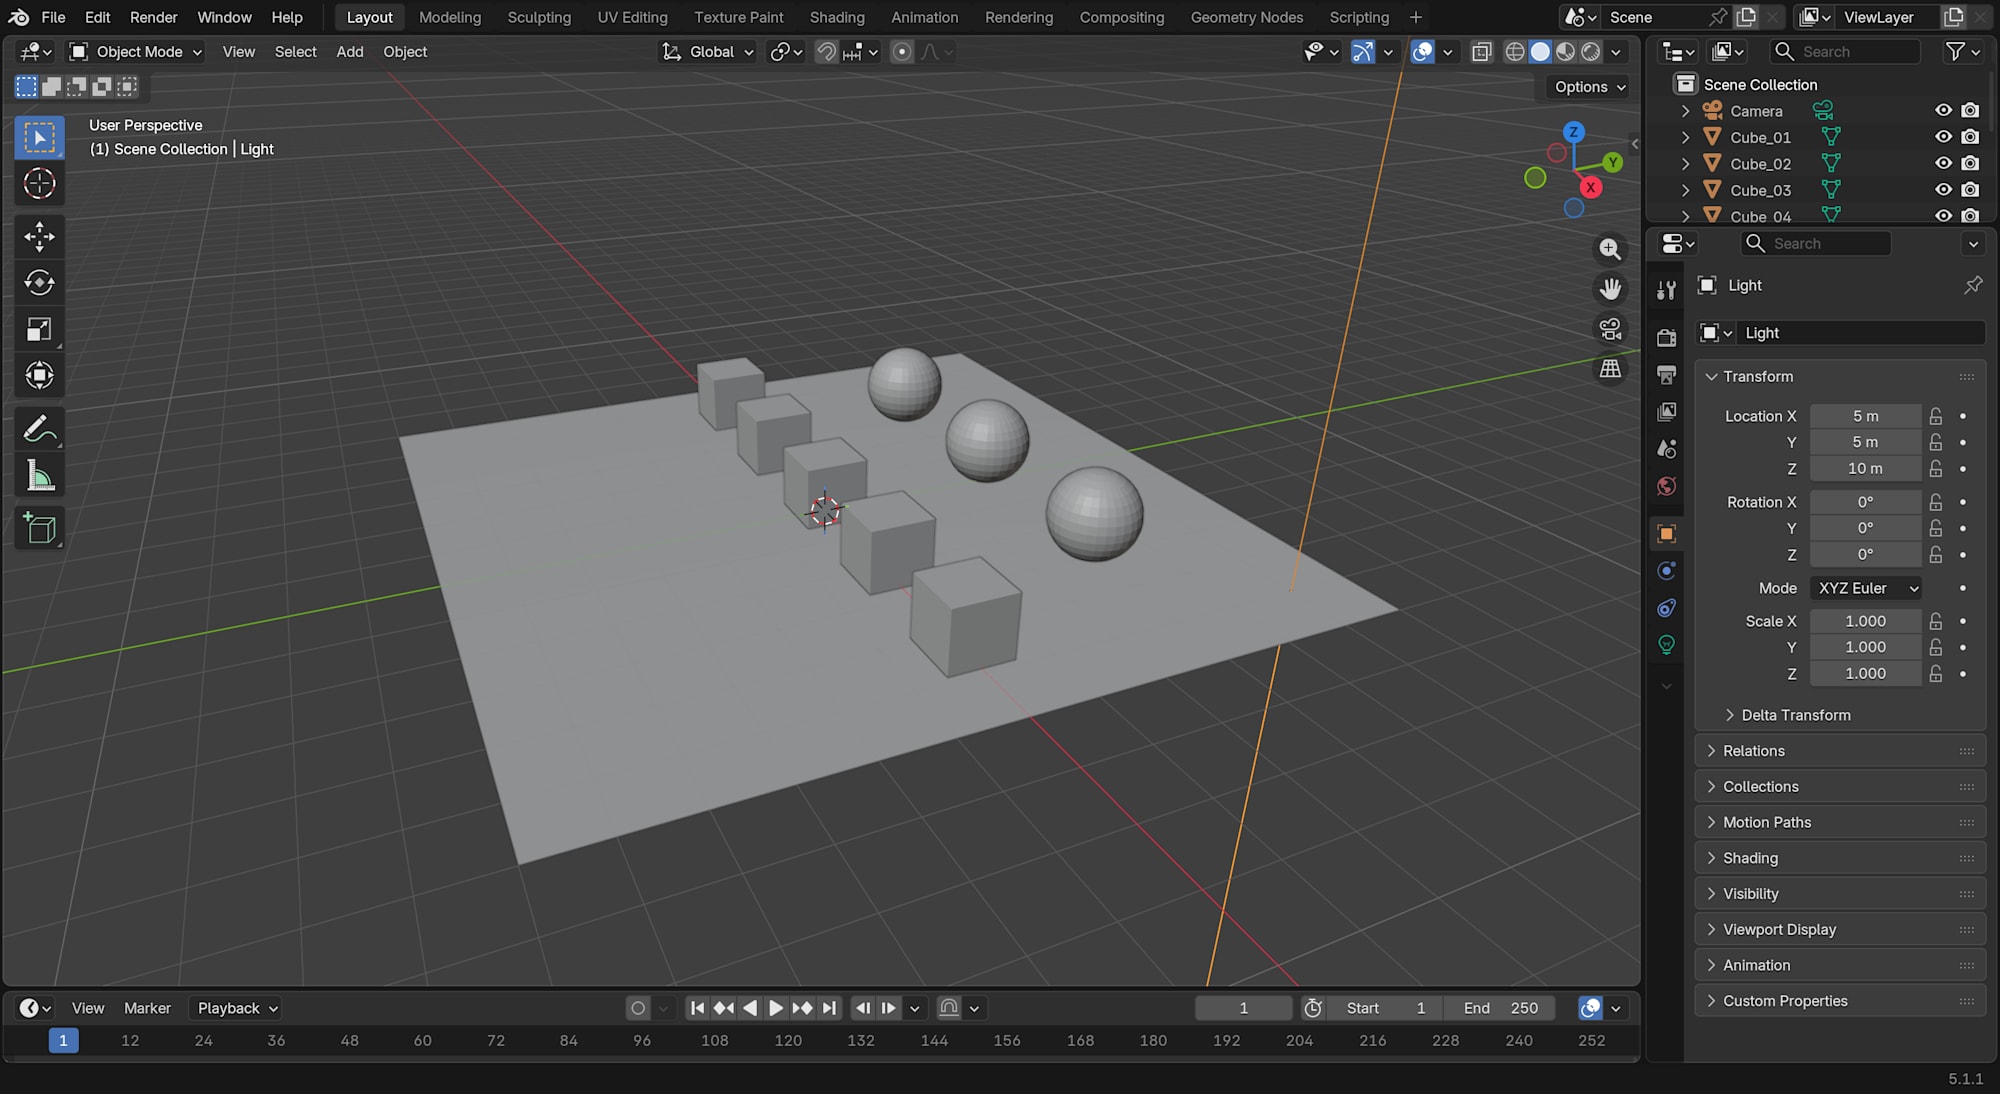Open the XYZ Euler rotation mode dropdown
The image size is (2000, 1094).
click(1867, 588)
